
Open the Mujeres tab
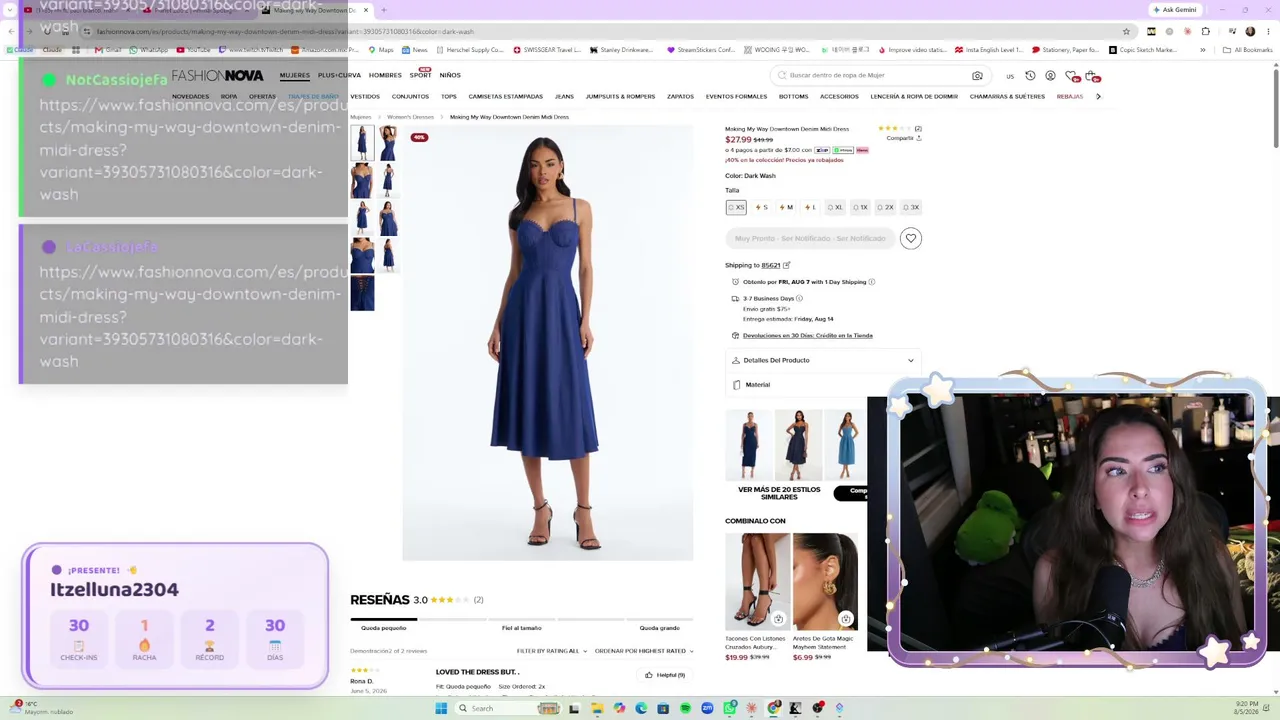click(294, 75)
